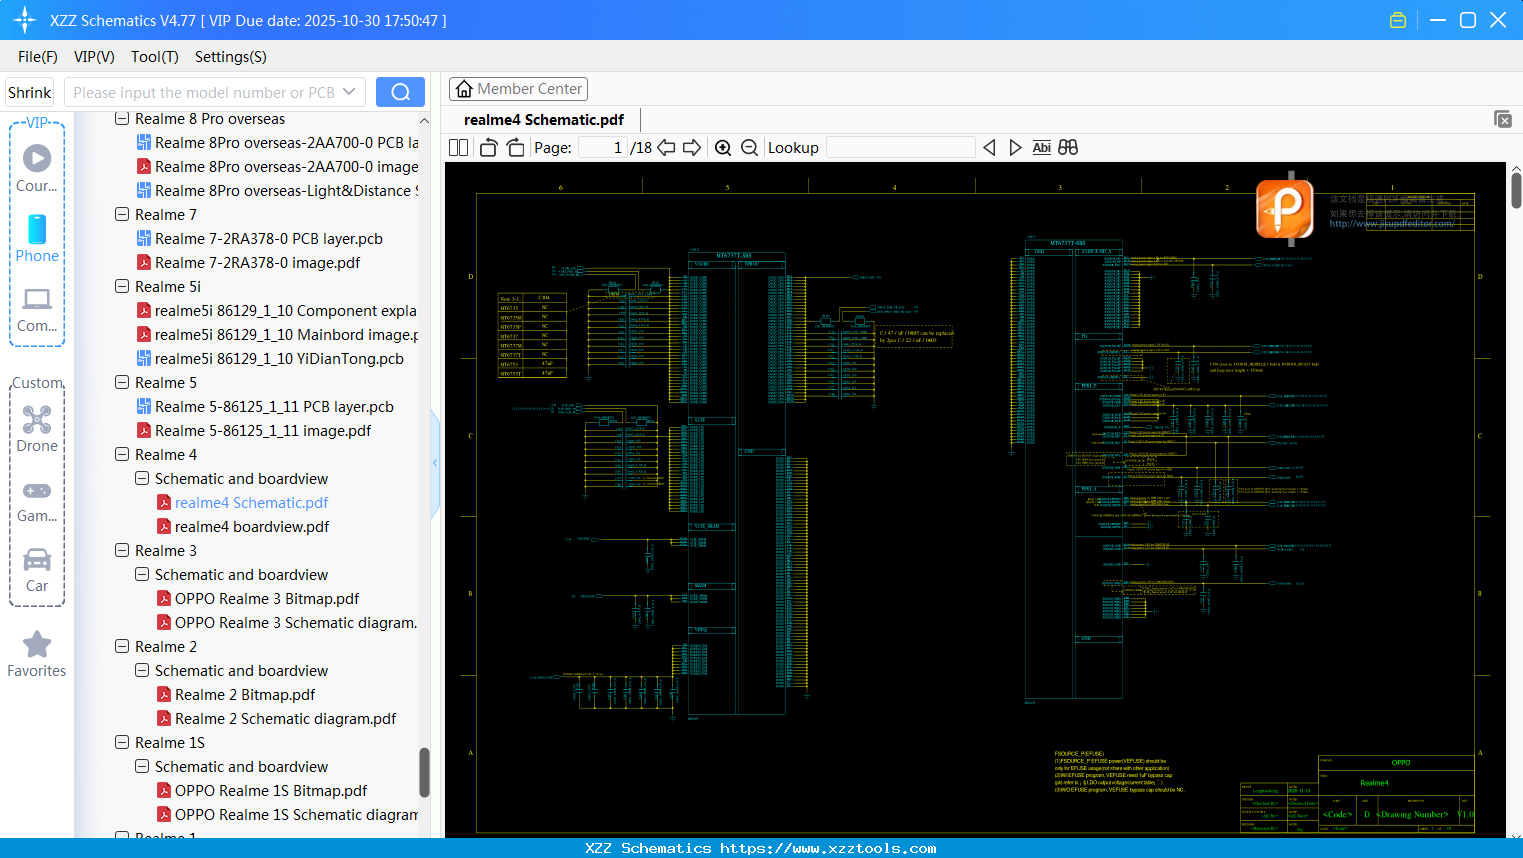Screen dimensions: 1523x858
Task: Open realme4 boardview.pdf in the tree
Action: pos(251,527)
